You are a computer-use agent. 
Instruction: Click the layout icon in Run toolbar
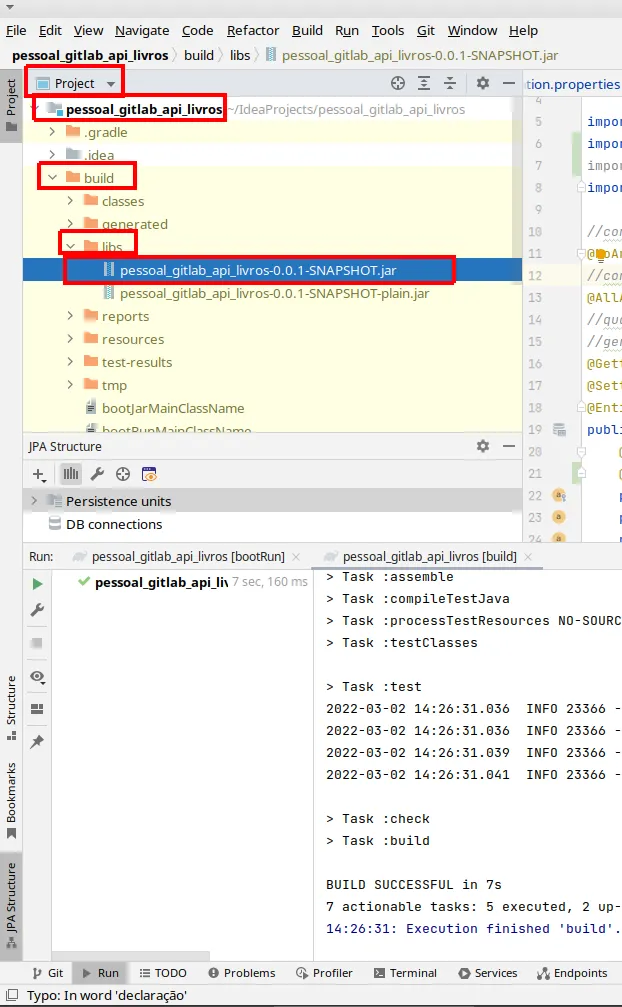click(x=37, y=709)
